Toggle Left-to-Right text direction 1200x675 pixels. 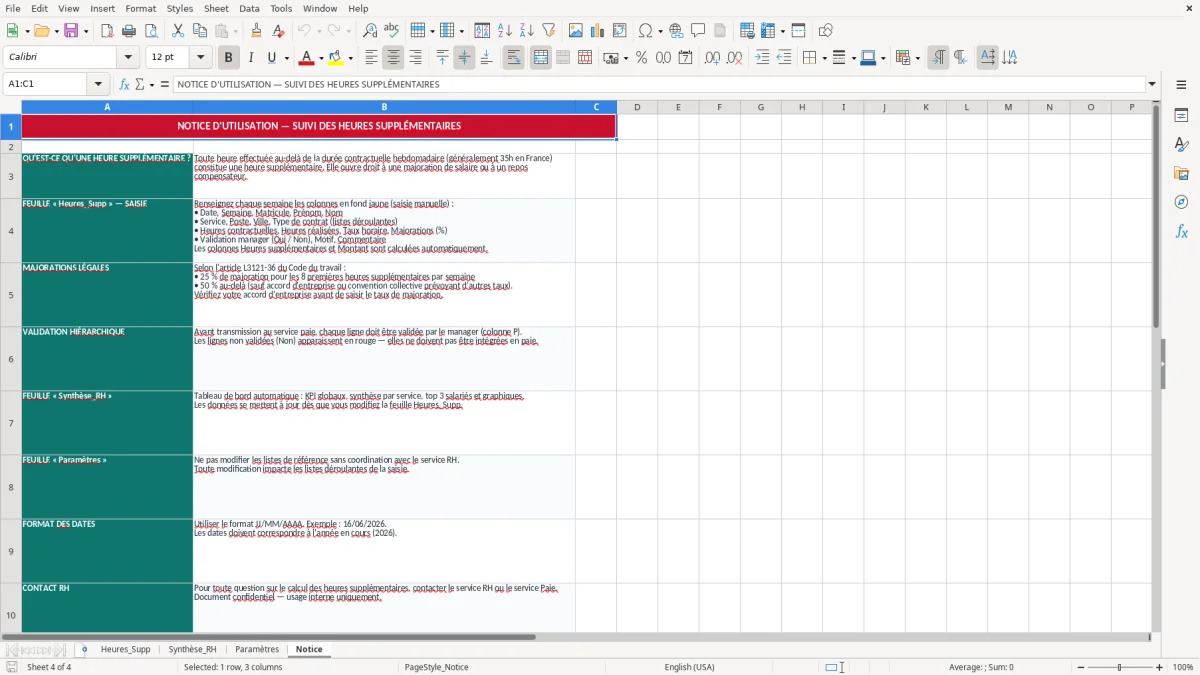[938, 58]
